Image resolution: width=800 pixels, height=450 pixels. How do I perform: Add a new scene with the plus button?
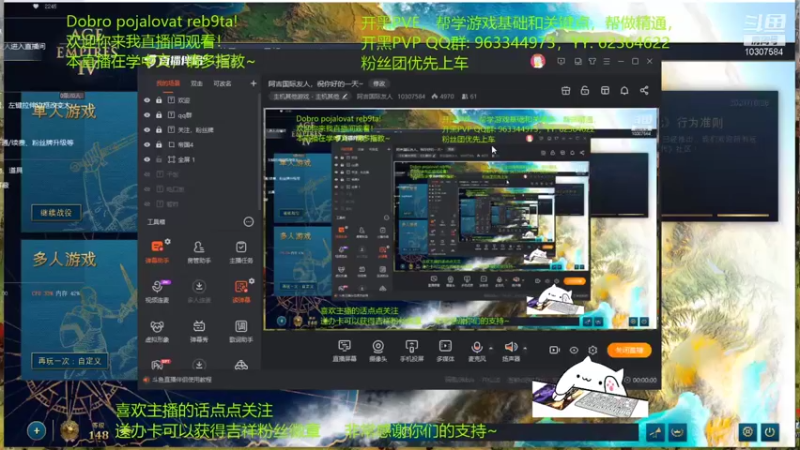pyautogui.click(x=253, y=83)
